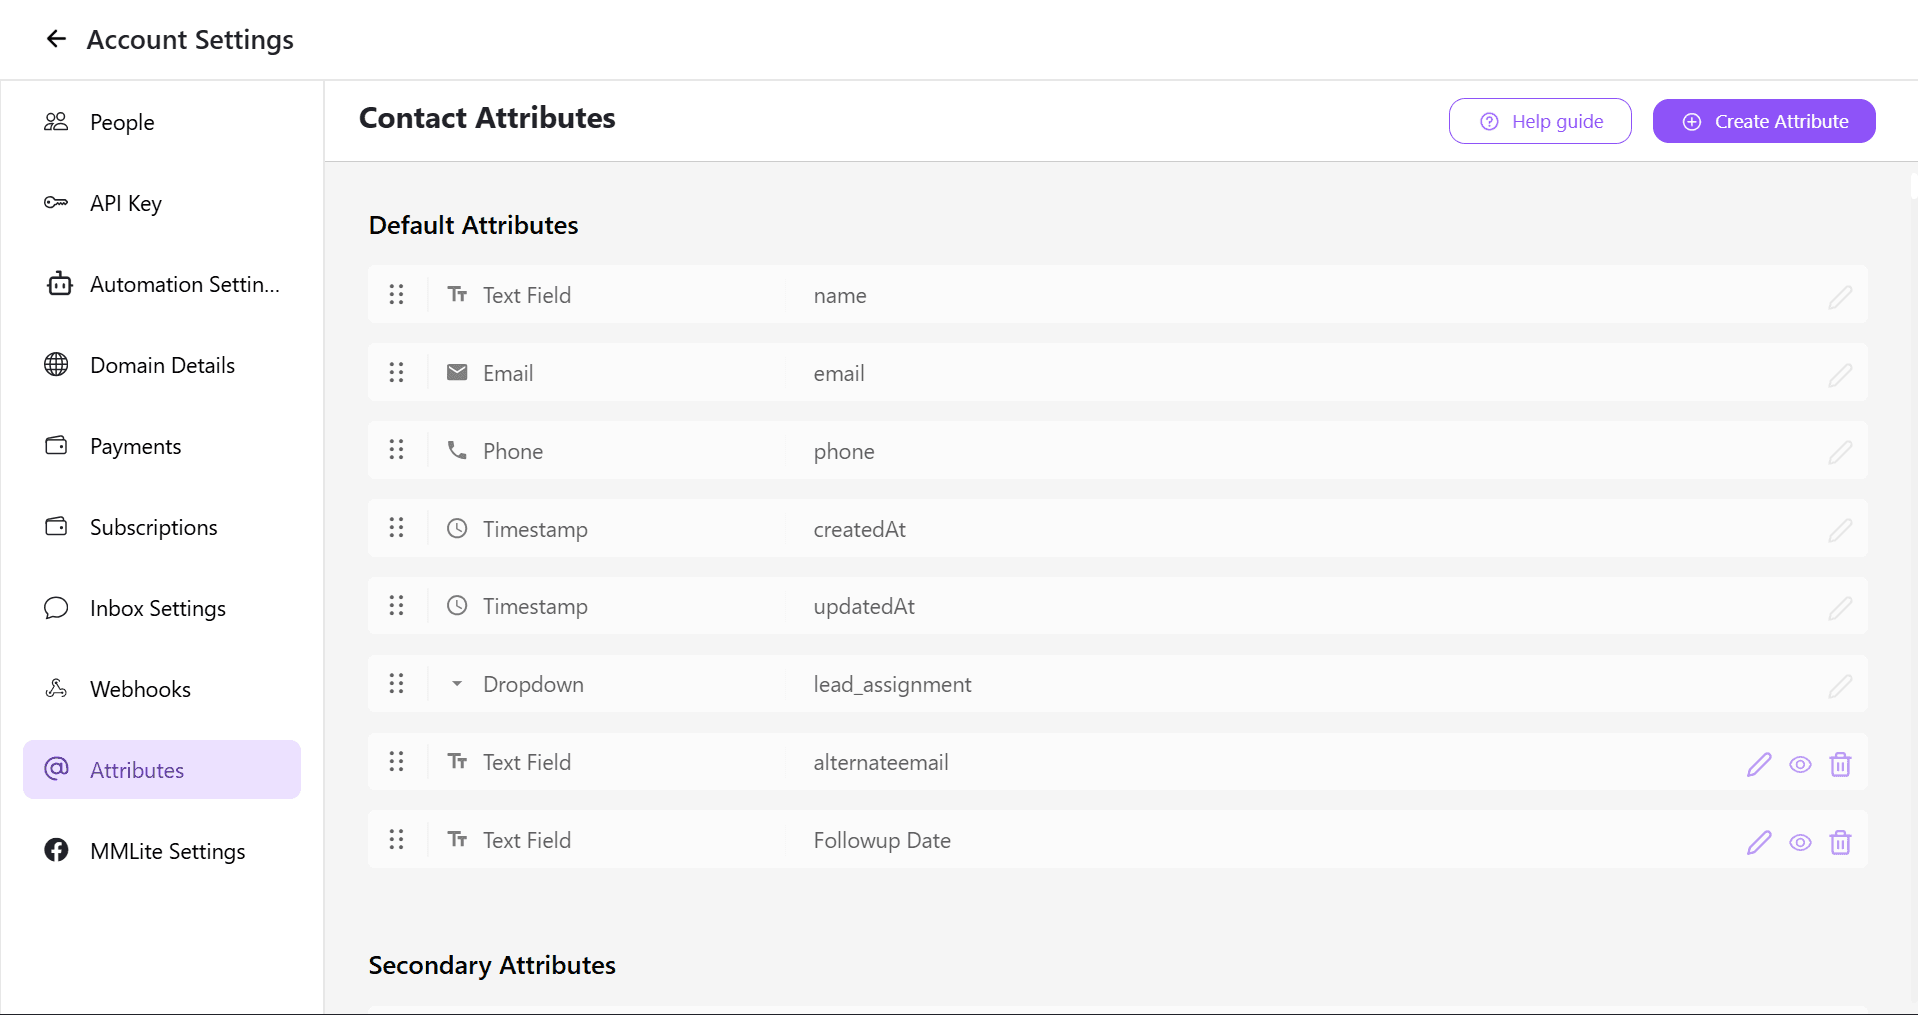Open MMLite Settings from sidebar
This screenshot has width=1918, height=1015.
(x=167, y=851)
